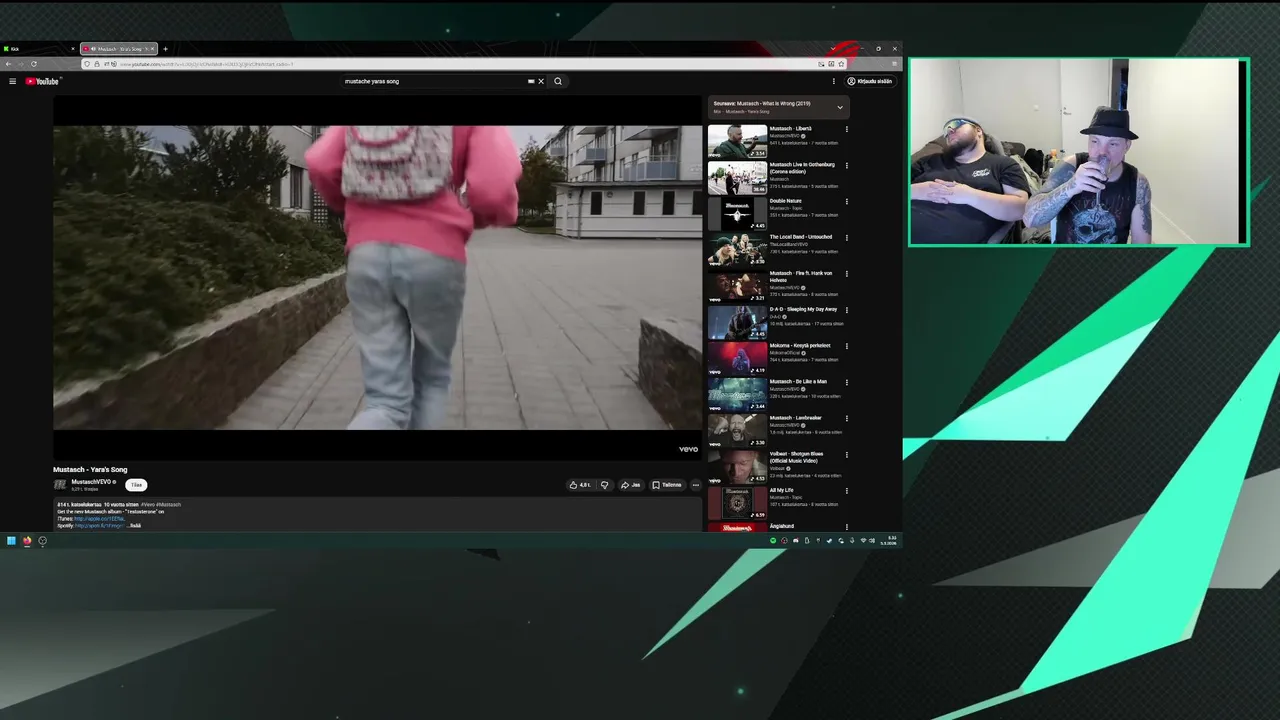Sign in with the Kirjaudu sisään button
The width and height of the screenshot is (1280, 720).
(x=870, y=81)
